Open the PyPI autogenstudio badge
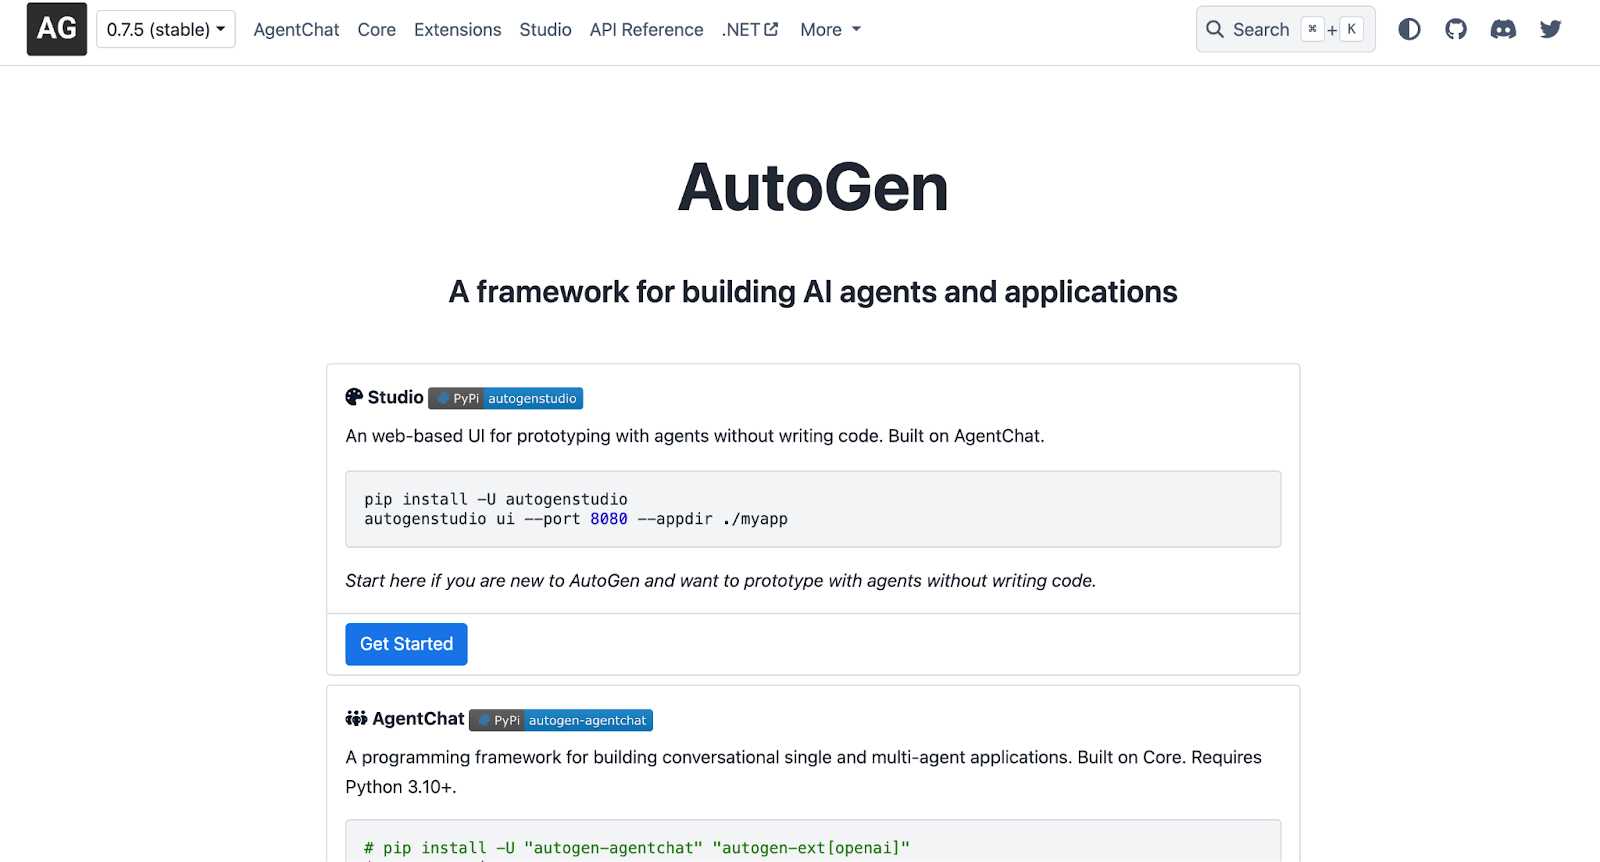This screenshot has height=862, width=1600. click(x=506, y=398)
